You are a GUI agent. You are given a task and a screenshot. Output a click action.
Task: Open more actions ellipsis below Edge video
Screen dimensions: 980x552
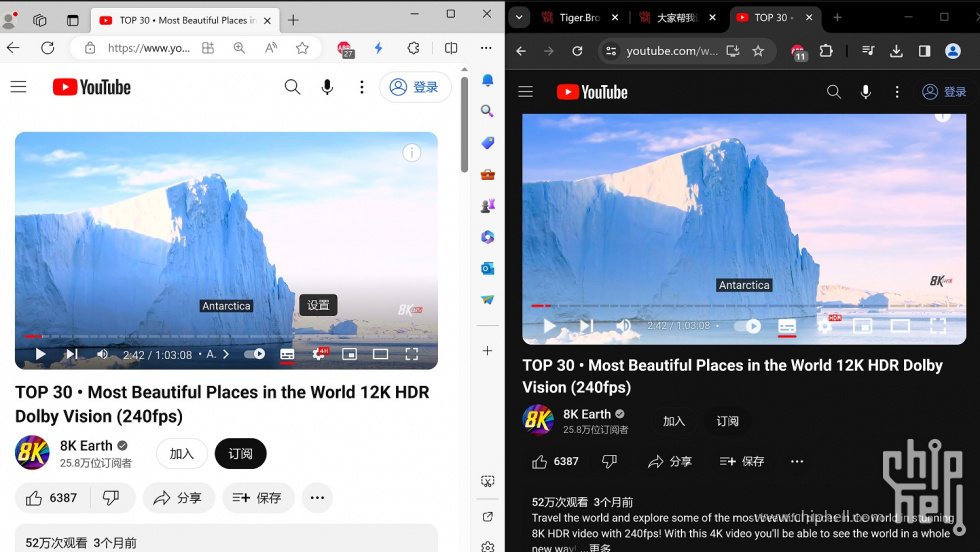pyautogui.click(x=318, y=498)
